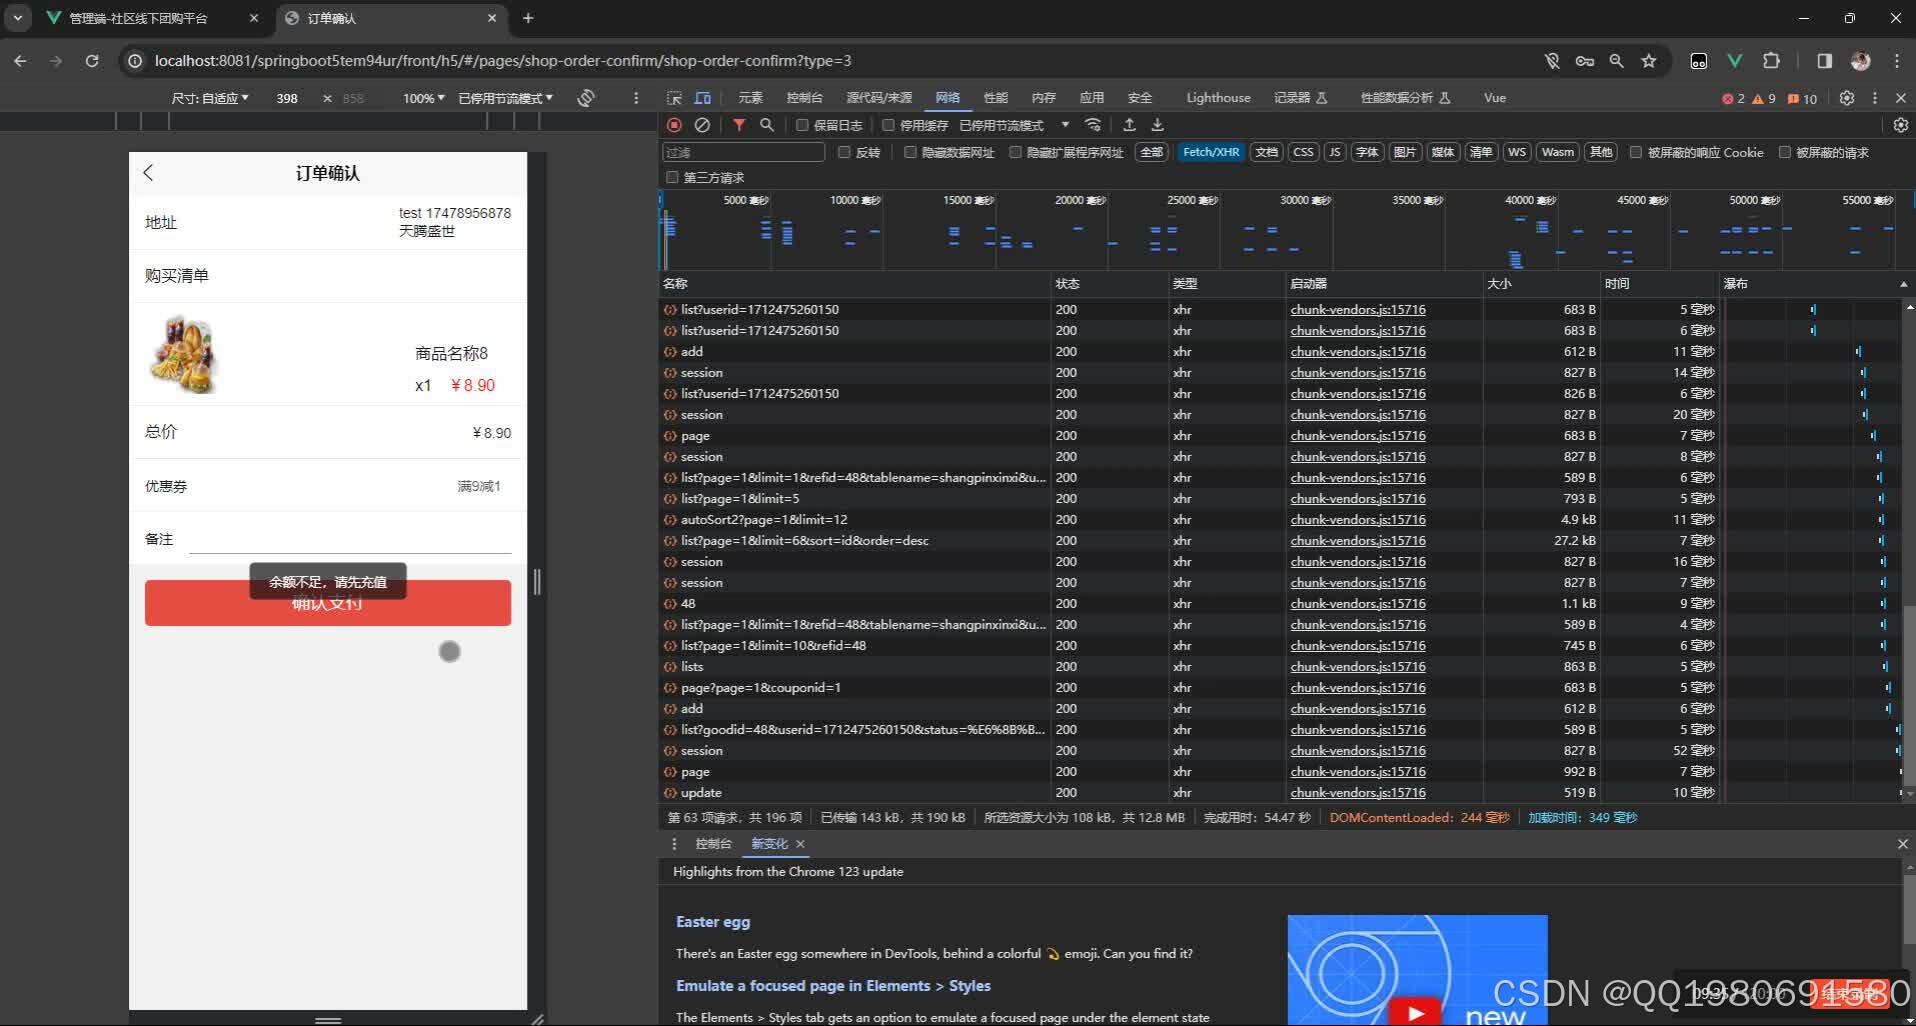
Task: Open network search magnifier icon
Action: tap(767, 125)
